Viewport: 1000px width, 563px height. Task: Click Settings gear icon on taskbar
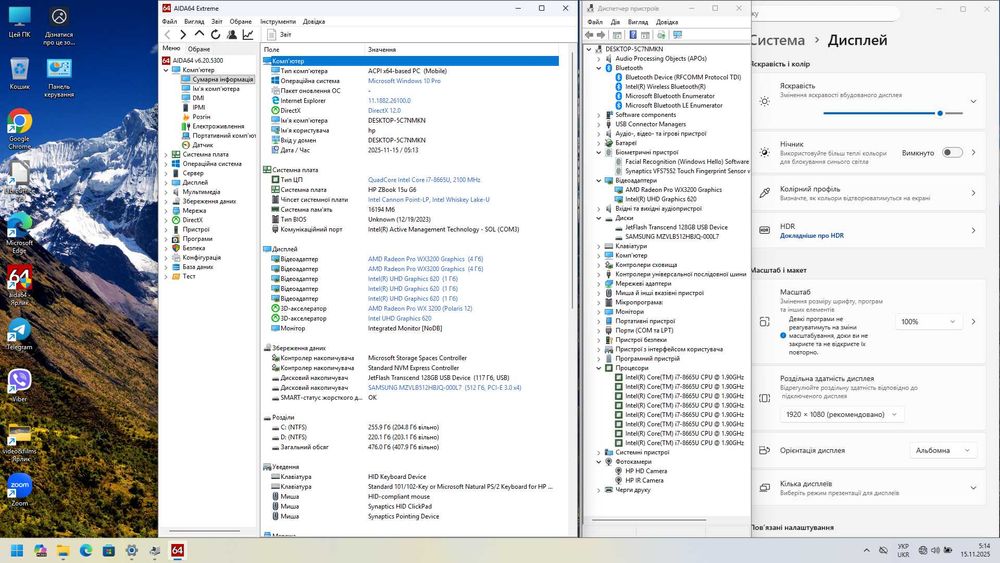pyautogui.click(x=131, y=550)
